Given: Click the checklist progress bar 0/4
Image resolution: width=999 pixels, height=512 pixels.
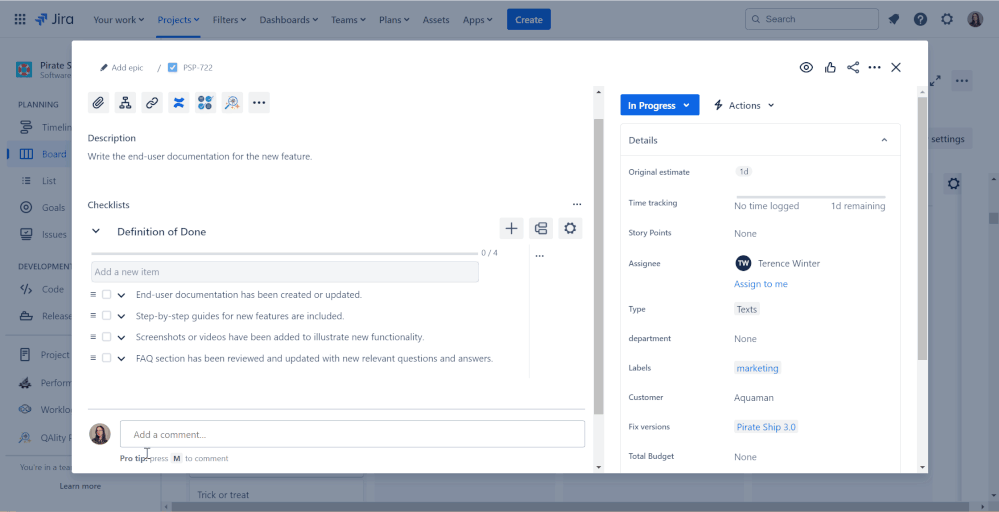Looking at the screenshot, I should point(284,253).
